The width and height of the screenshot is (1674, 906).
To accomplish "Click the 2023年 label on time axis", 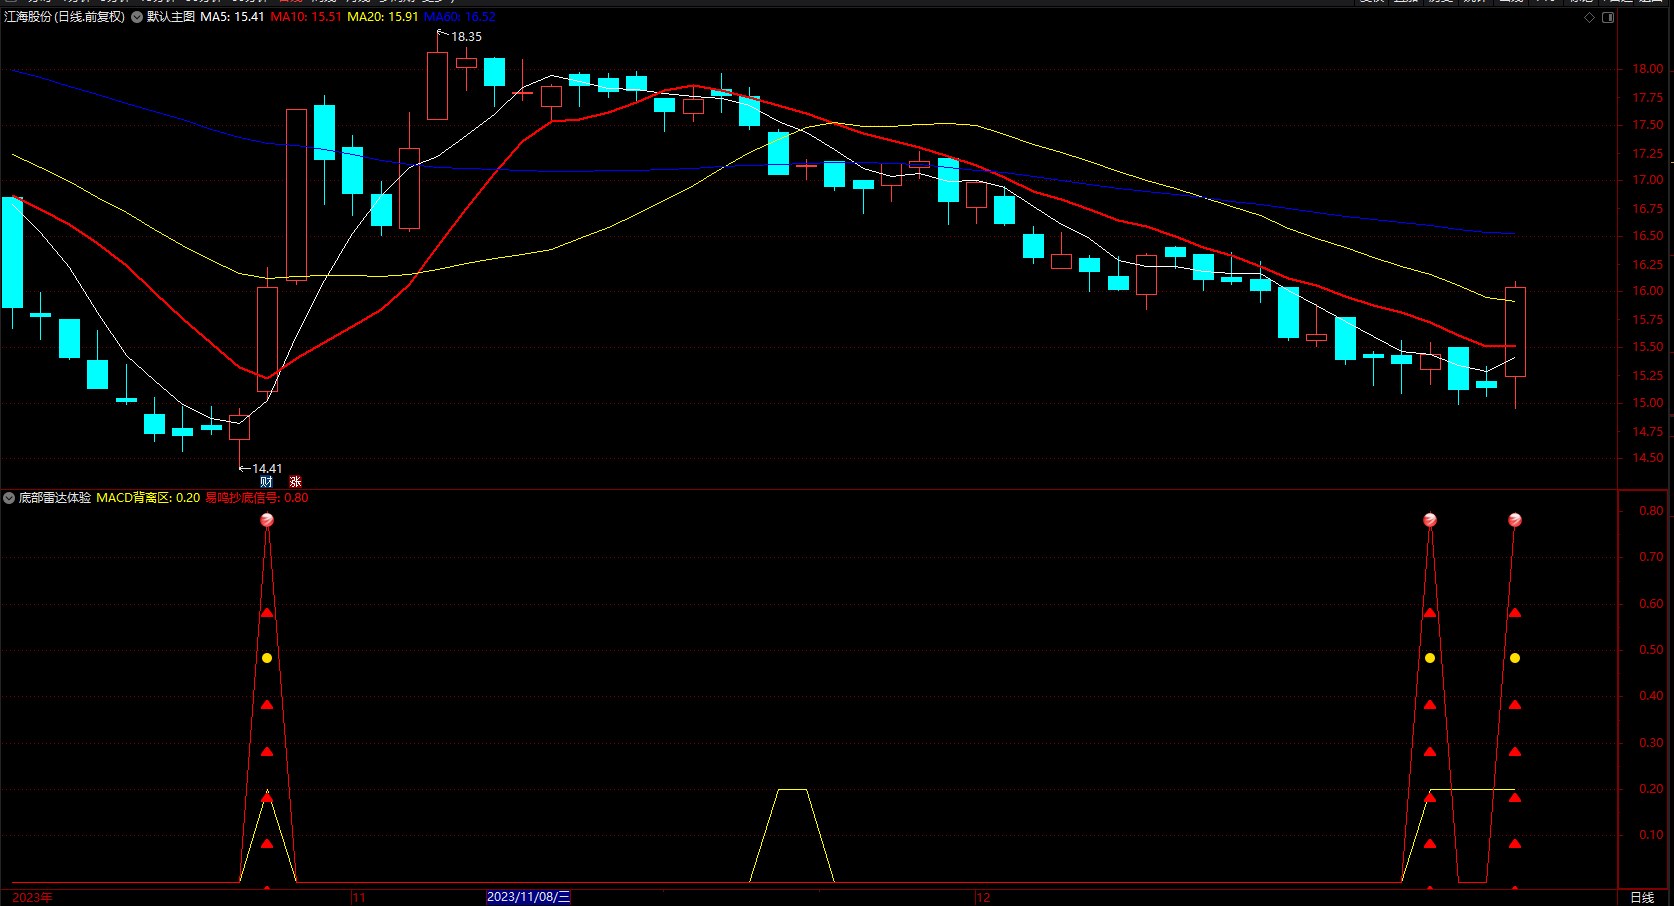I will [x=32, y=897].
